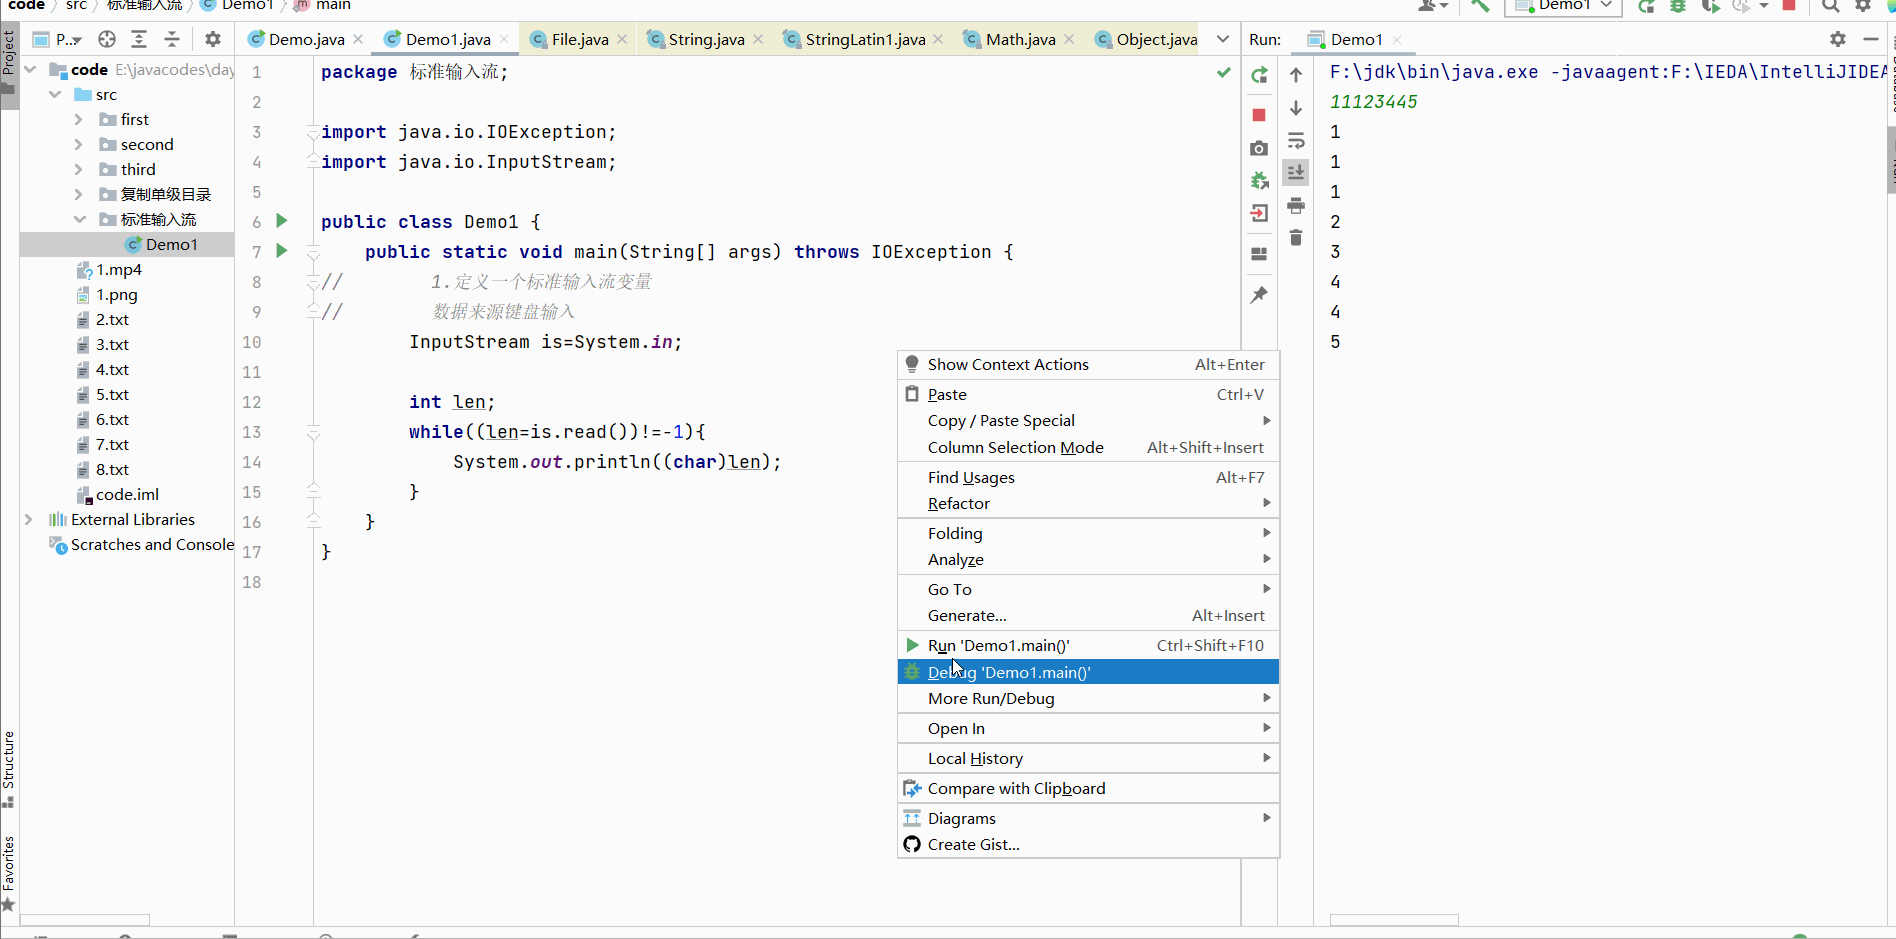The height and width of the screenshot is (939, 1896).
Task: Expand all items in Project tree
Action: point(139,39)
